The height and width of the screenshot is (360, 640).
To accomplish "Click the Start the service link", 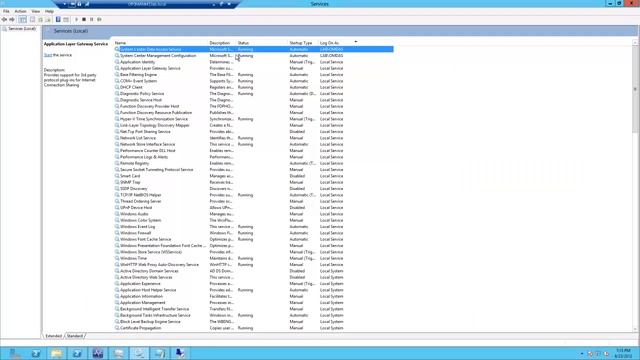I will pyautogui.click(x=48, y=55).
